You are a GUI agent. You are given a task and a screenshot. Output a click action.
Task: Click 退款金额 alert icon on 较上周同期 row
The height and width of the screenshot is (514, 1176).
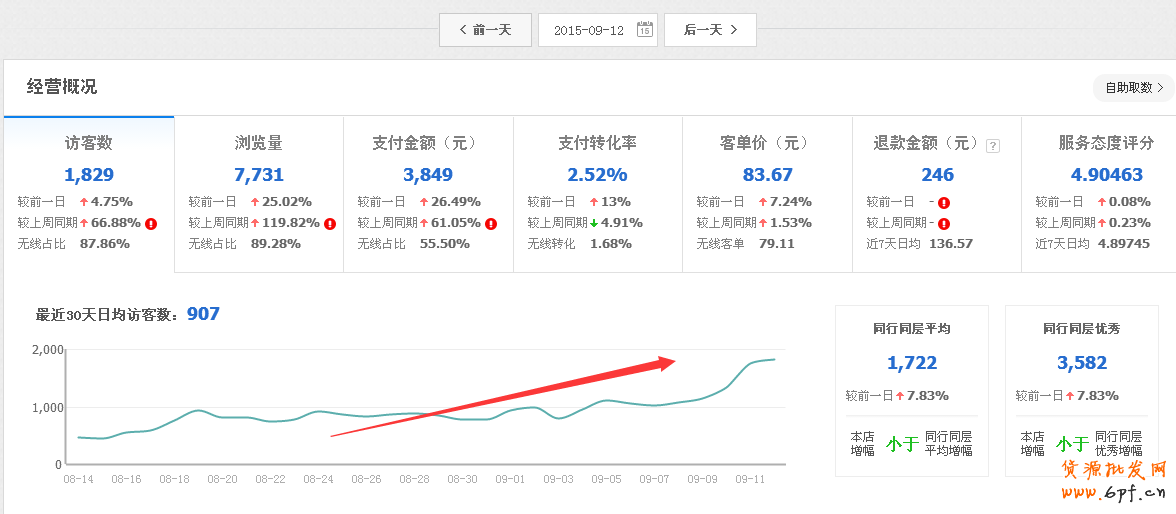[944, 223]
